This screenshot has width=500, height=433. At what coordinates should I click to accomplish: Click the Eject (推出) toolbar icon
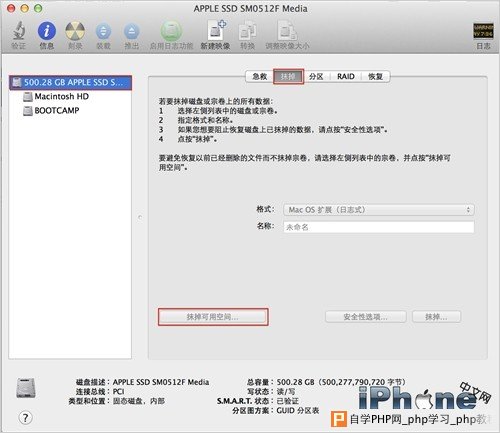pos(132,32)
